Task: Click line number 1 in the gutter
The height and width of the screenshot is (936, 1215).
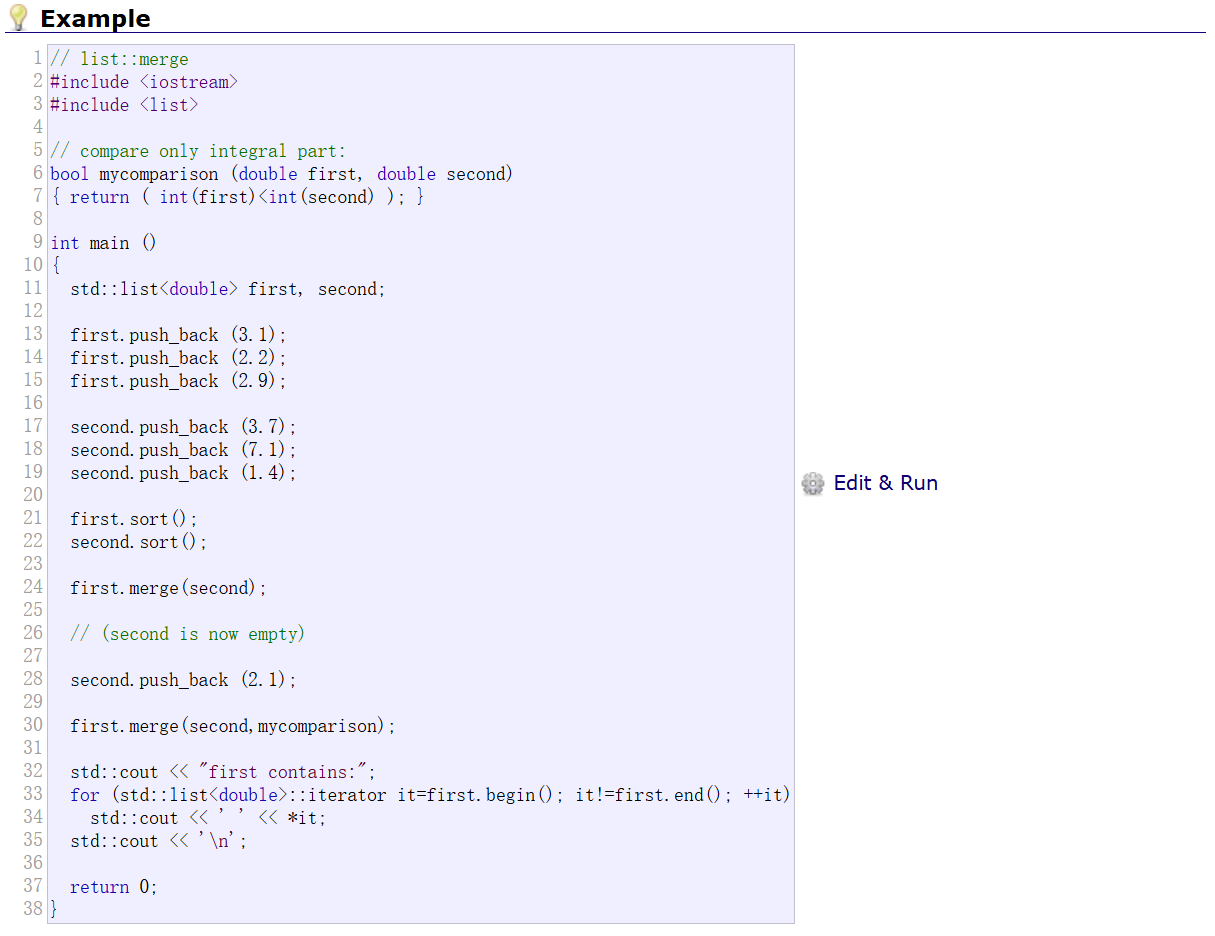Action: [x=38, y=59]
